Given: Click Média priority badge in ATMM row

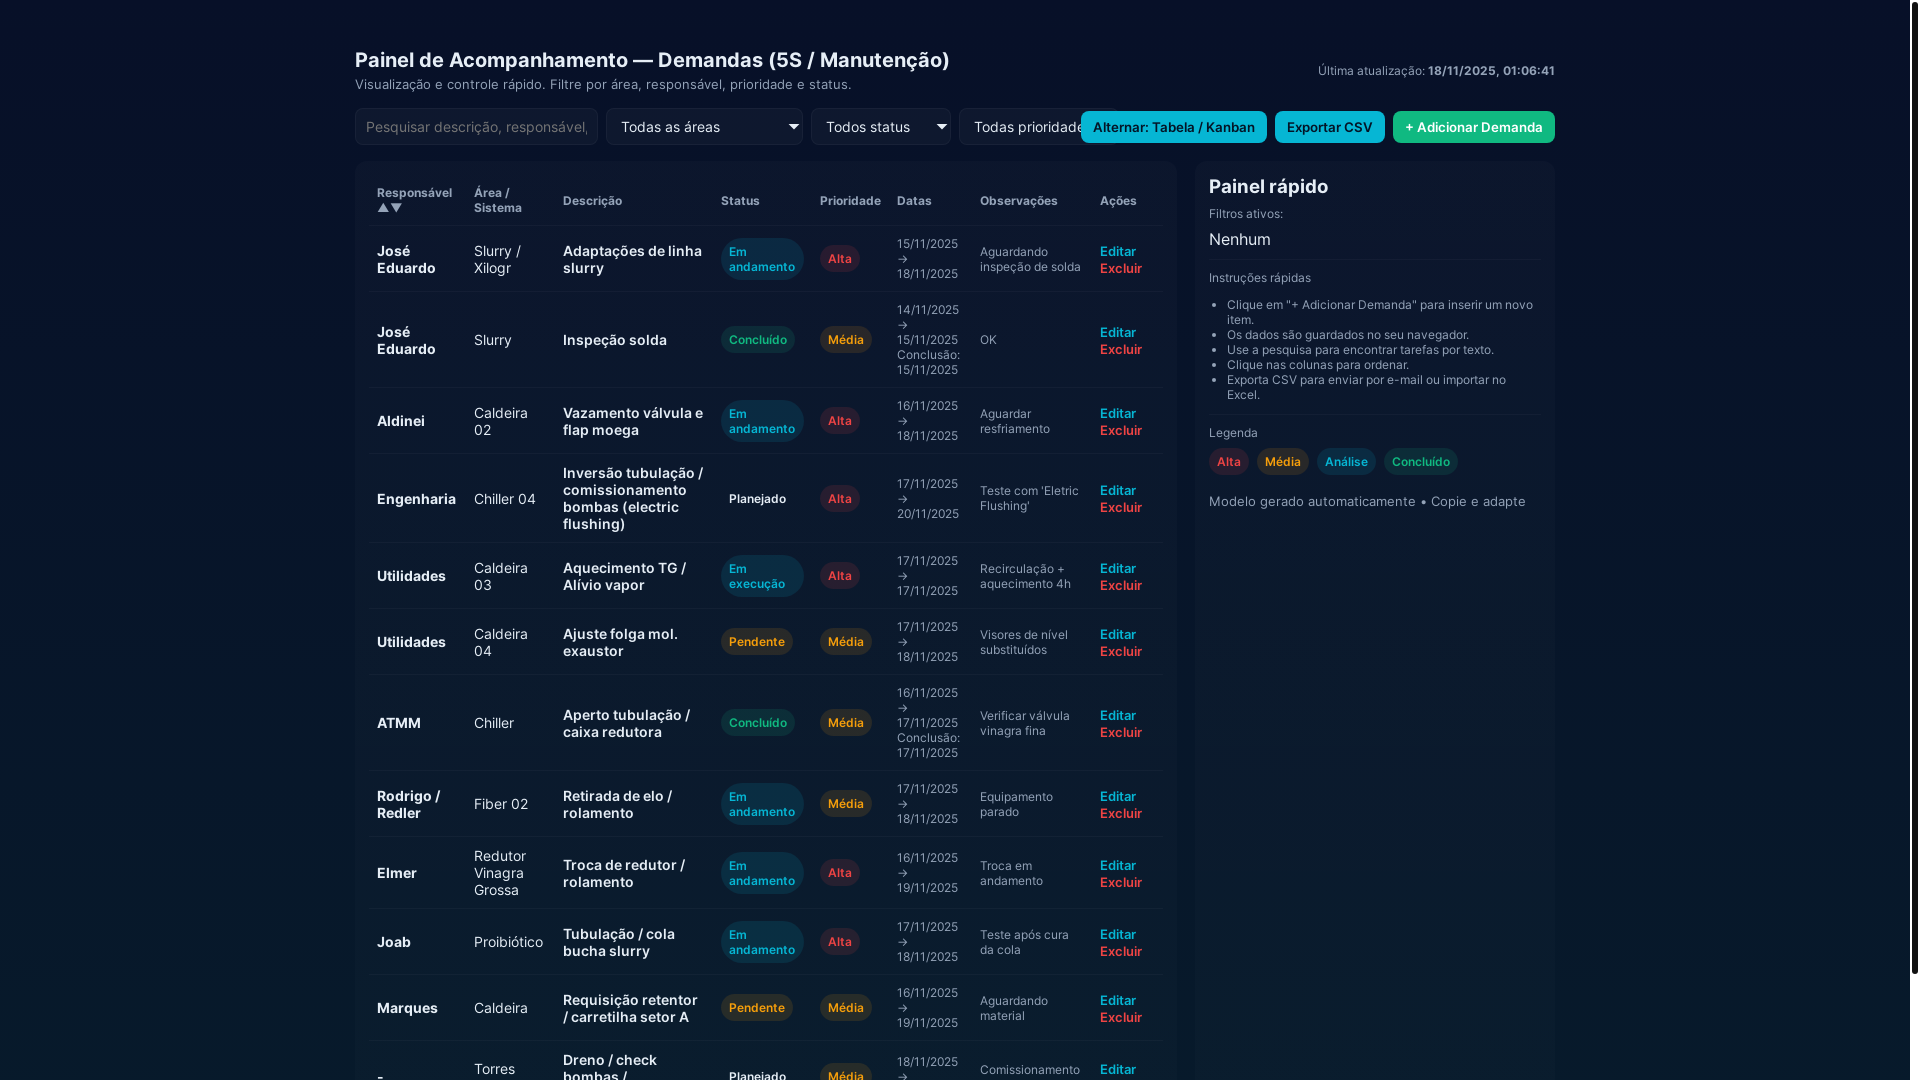Looking at the screenshot, I should pyautogui.click(x=846, y=723).
